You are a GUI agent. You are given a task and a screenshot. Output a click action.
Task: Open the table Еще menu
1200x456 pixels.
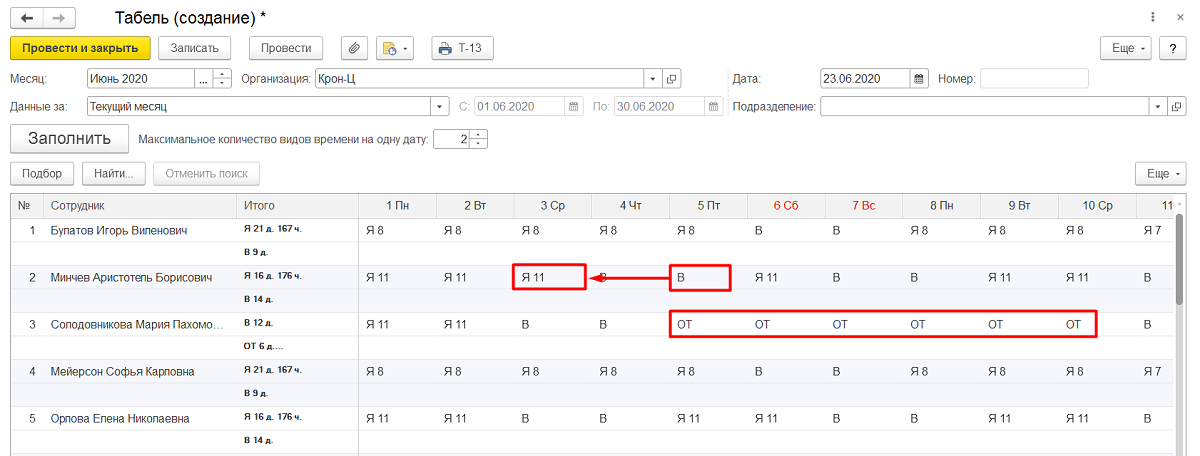1160,173
